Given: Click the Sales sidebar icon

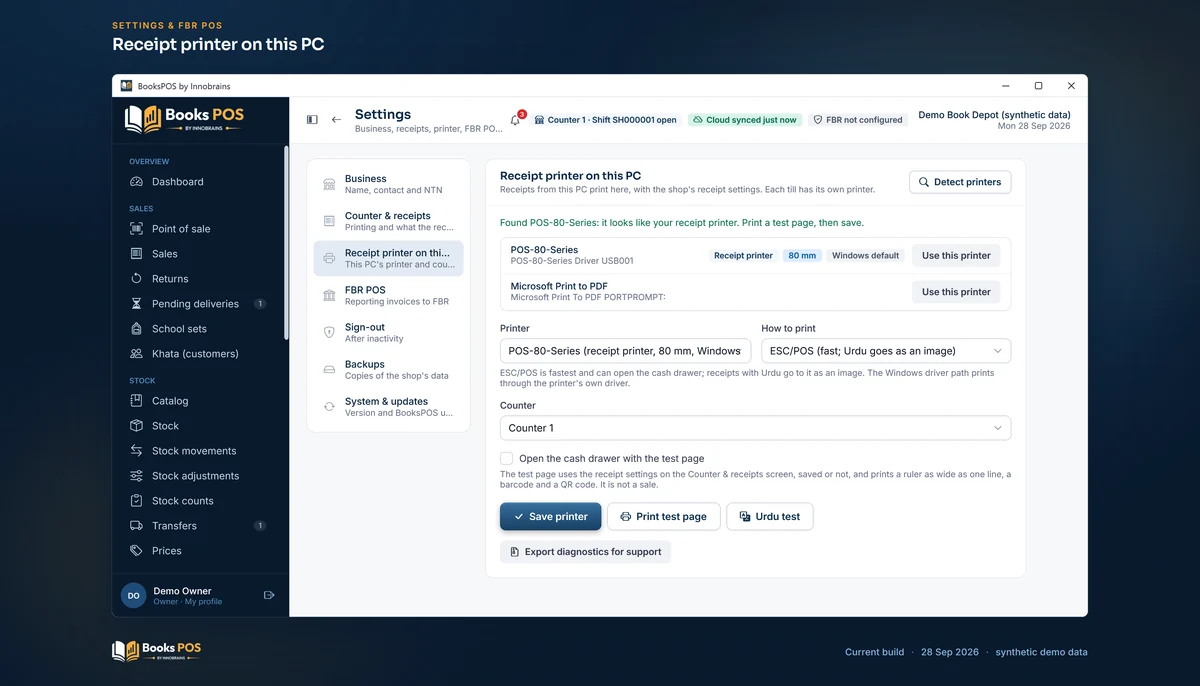Looking at the screenshot, I should tap(136, 254).
